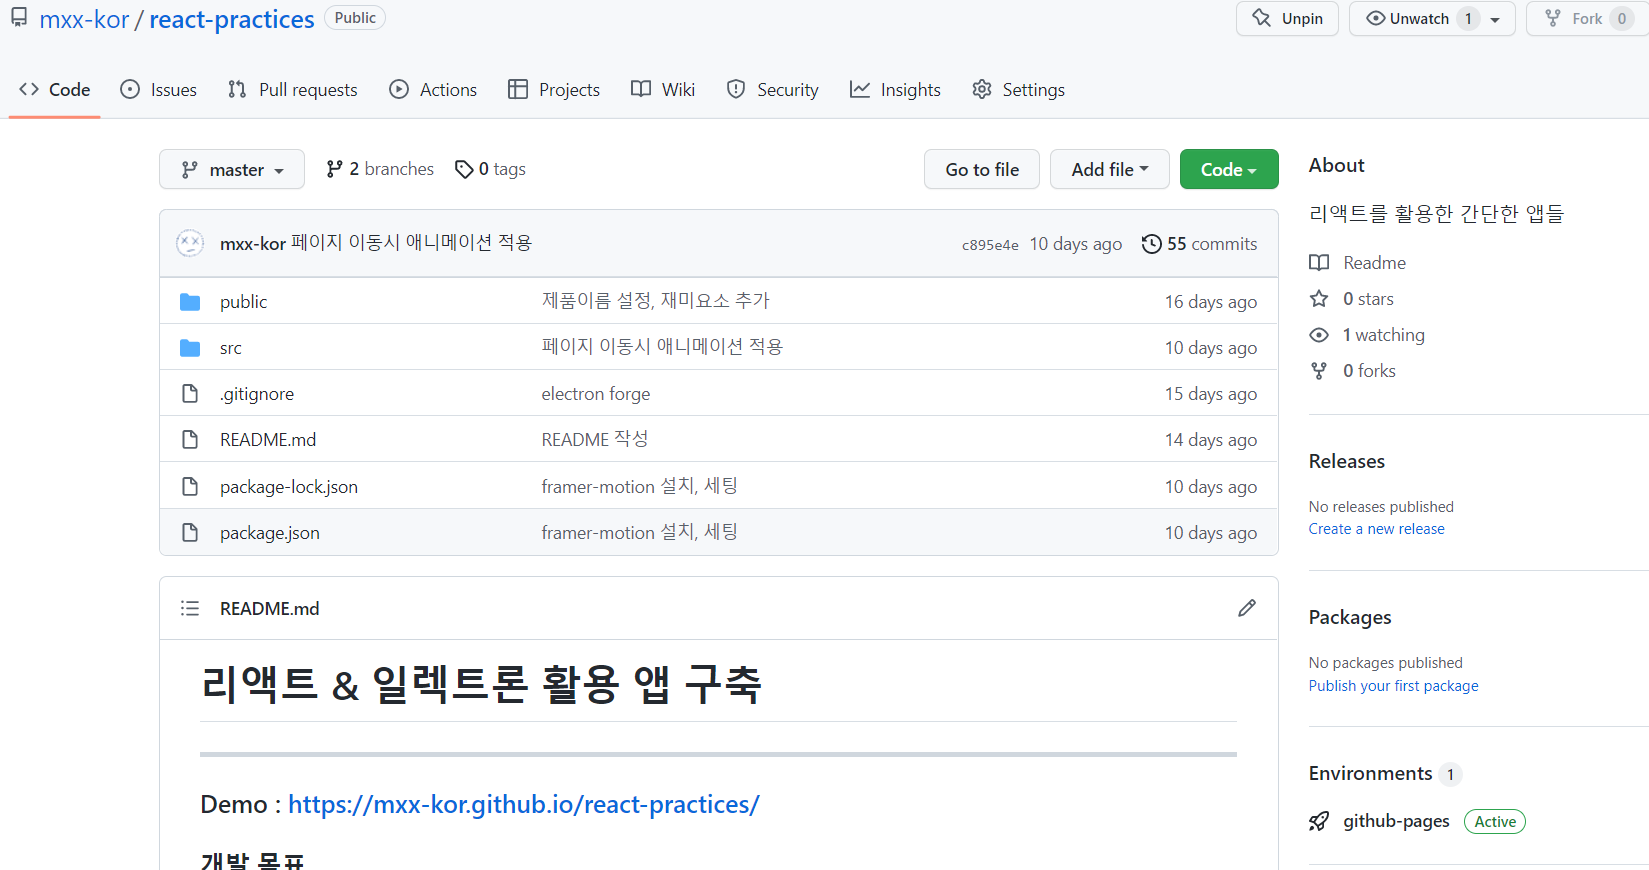Screen dimensions: 1649x870
Task: Click the commits history clock icon
Action: pos(1152,244)
